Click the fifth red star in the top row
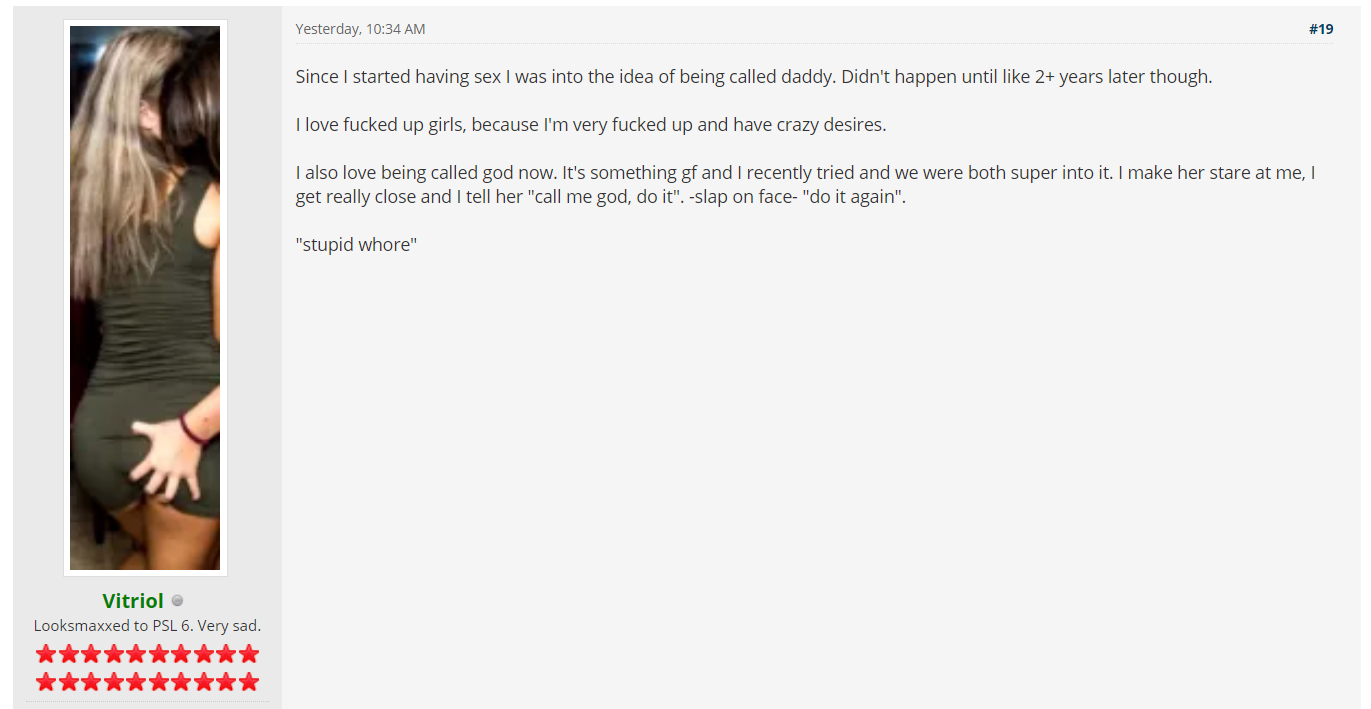The image size is (1371, 709). [136, 654]
